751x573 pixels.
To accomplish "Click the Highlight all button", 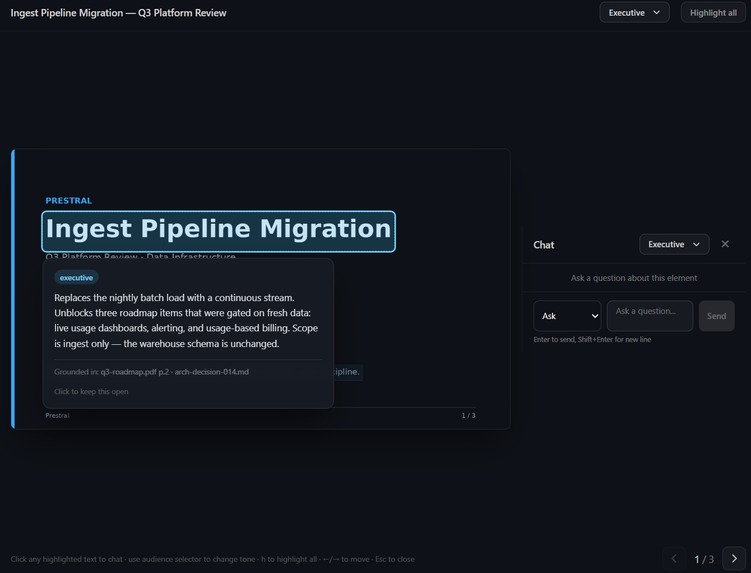I will pos(713,13).
